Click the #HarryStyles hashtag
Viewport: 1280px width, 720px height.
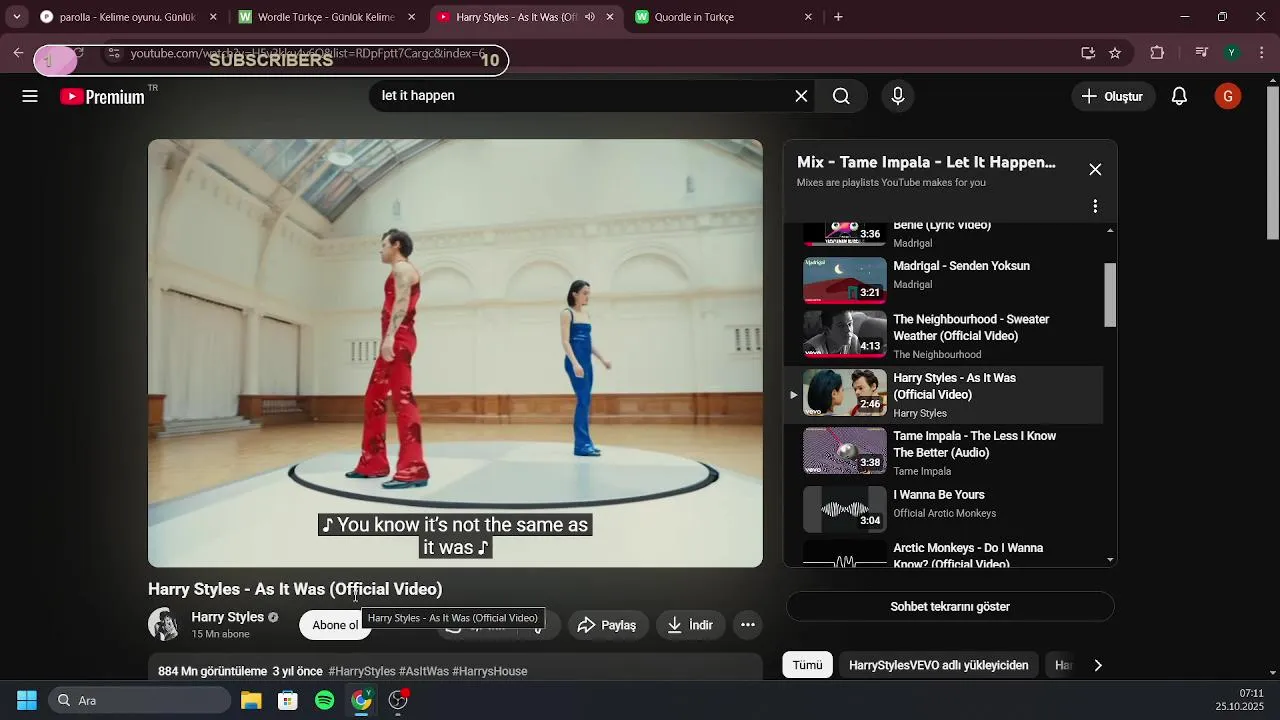[362, 671]
